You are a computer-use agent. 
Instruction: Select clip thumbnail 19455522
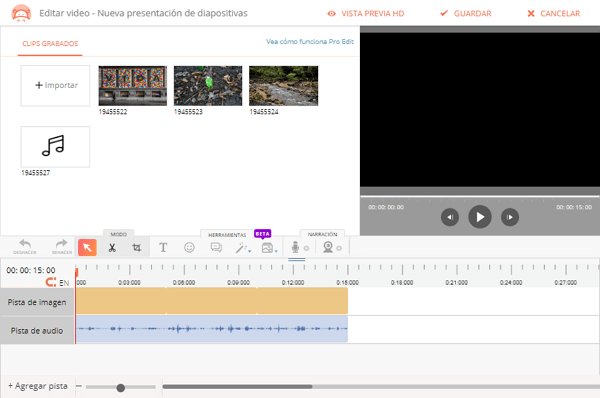pos(132,86)
